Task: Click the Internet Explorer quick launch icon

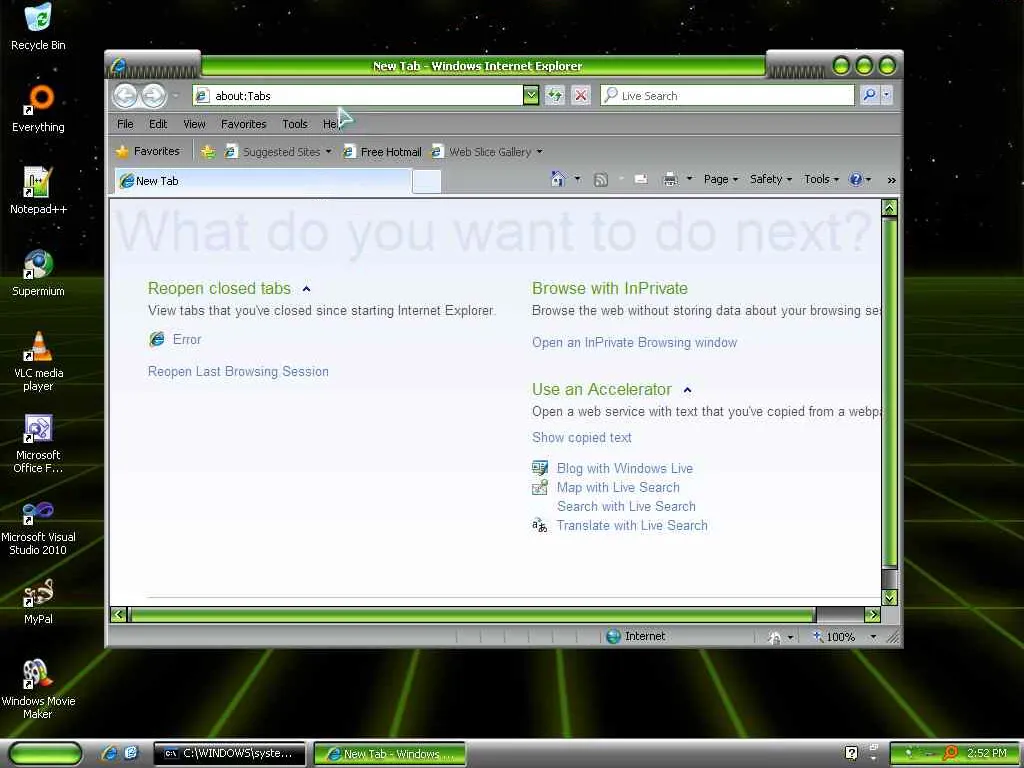Action: pos(110,753)
